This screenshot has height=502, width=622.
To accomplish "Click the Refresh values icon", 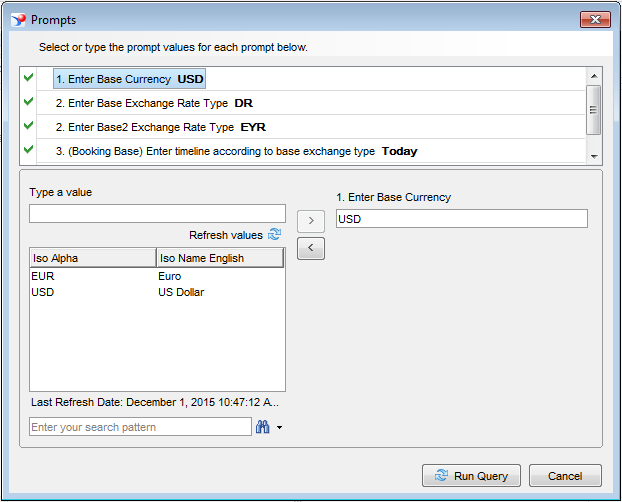I will 275,235.
